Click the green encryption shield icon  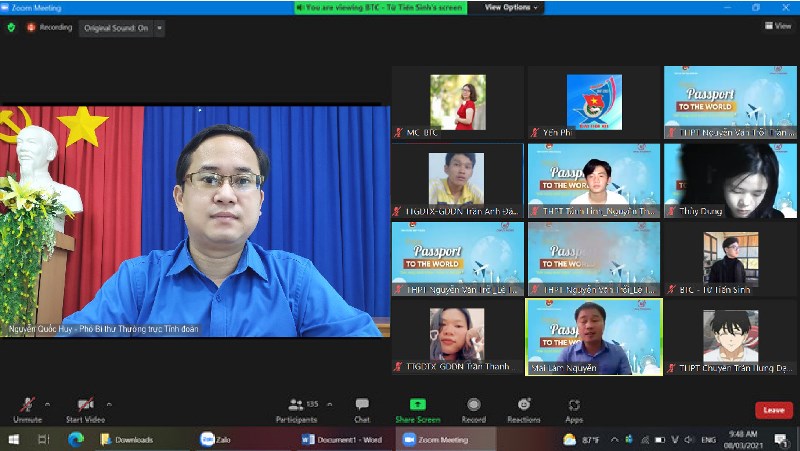click(x=11, y=27)
